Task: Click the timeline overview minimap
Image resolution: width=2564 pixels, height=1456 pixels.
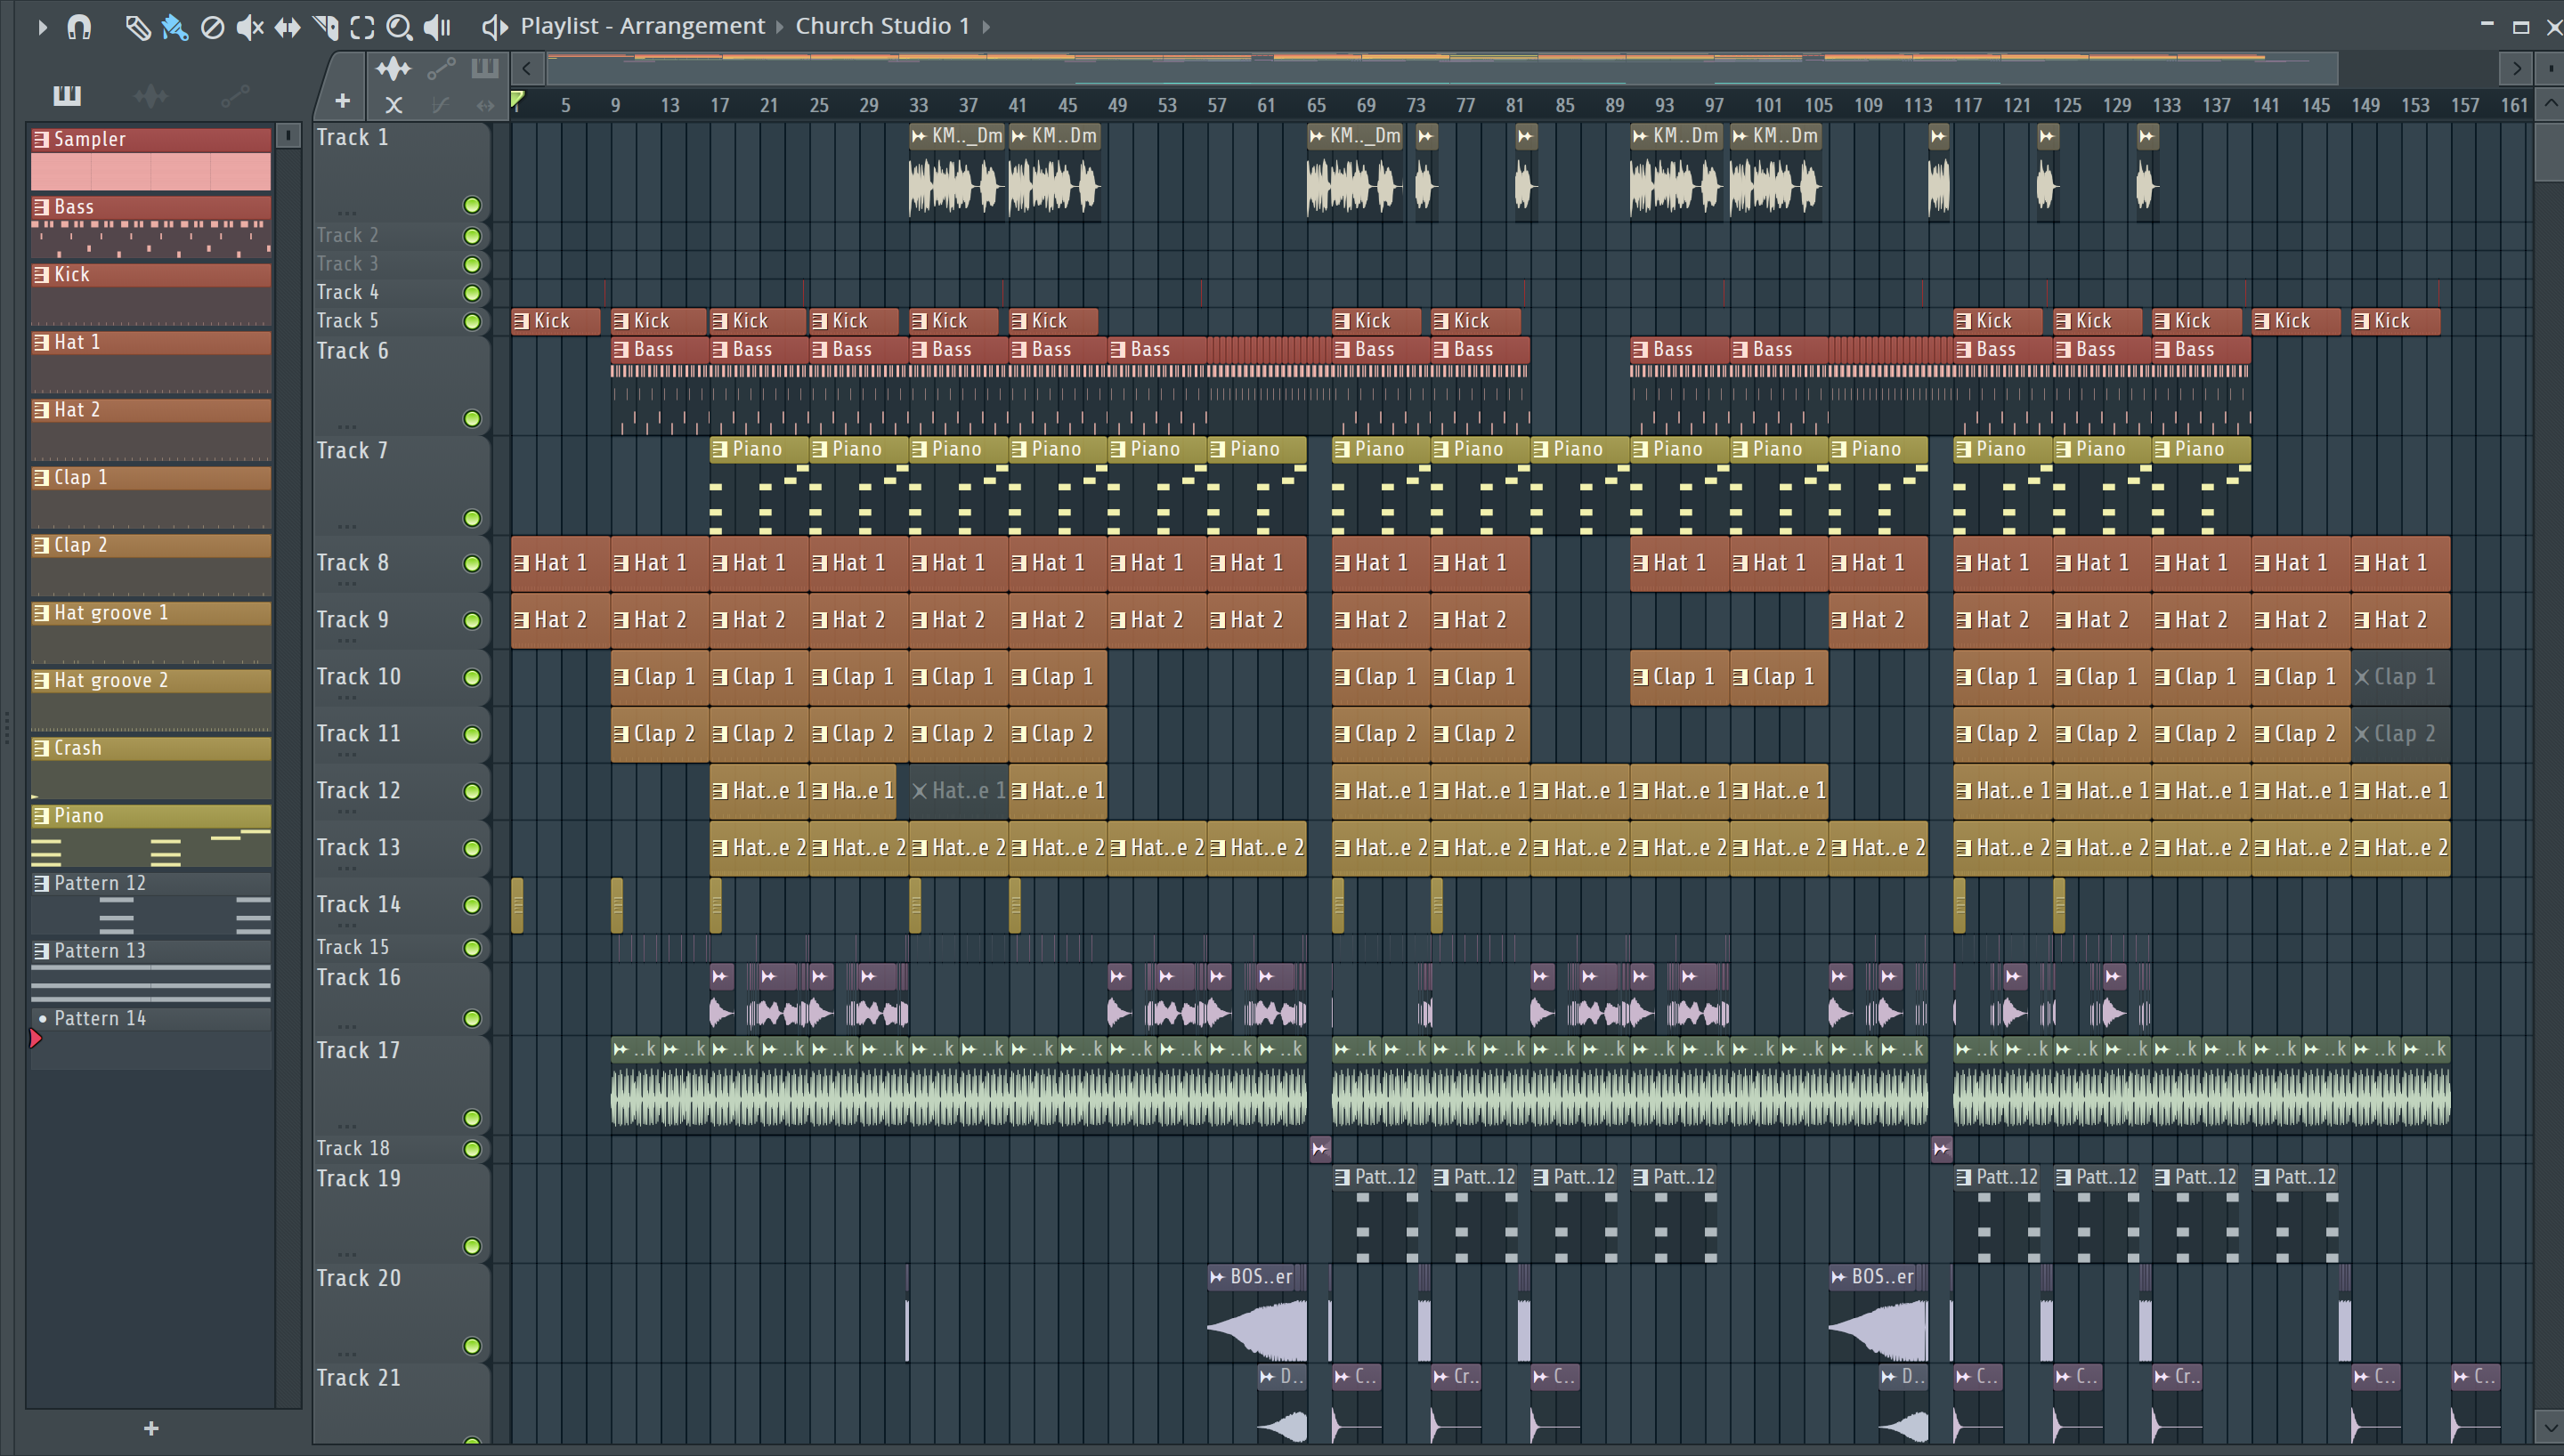Action: click(x=1442, y=69)
